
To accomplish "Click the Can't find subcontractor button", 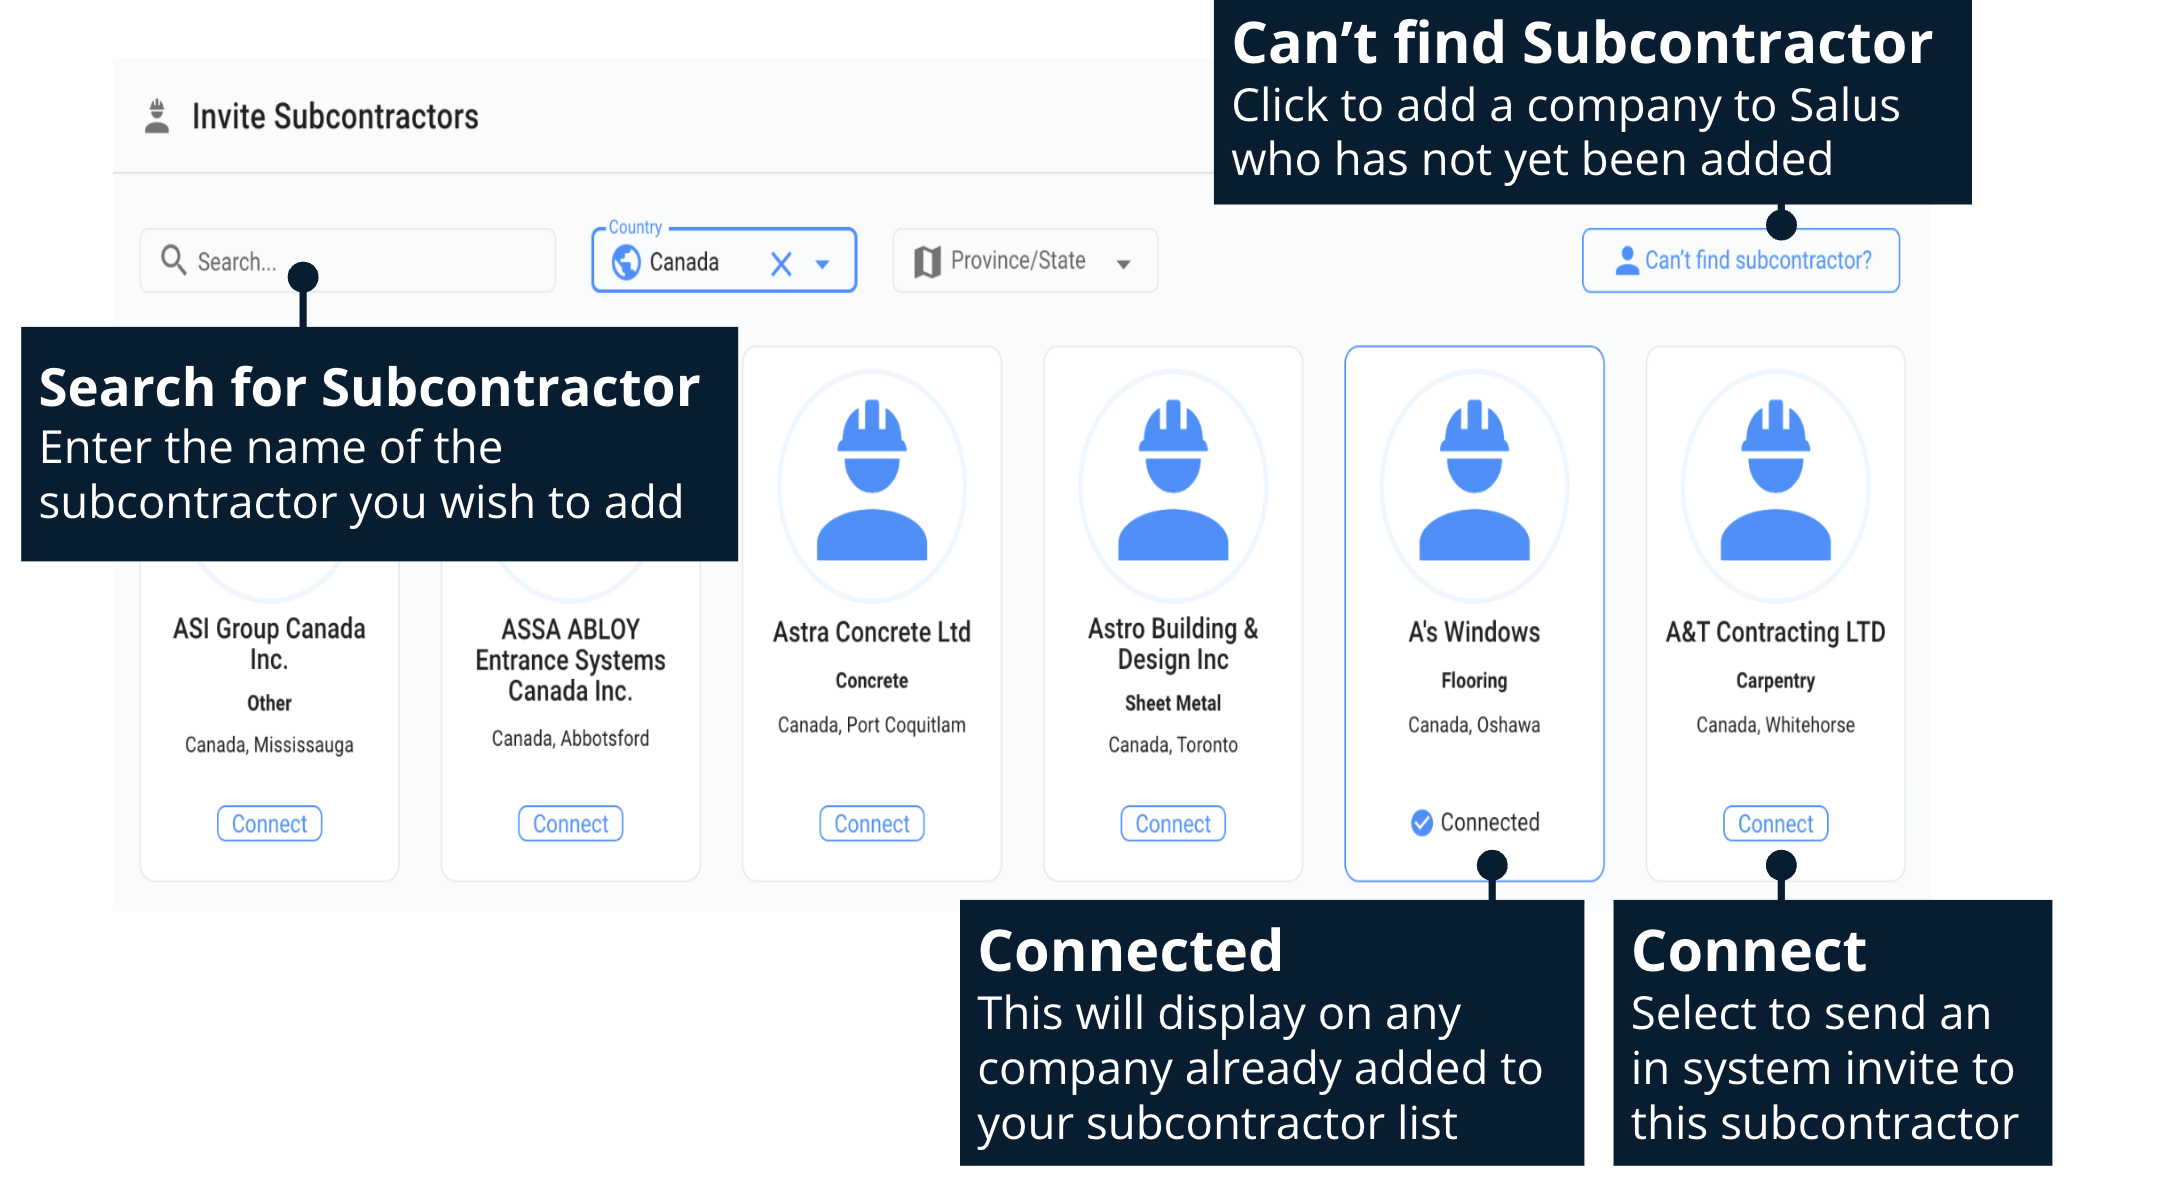I will coord(1740,261).
